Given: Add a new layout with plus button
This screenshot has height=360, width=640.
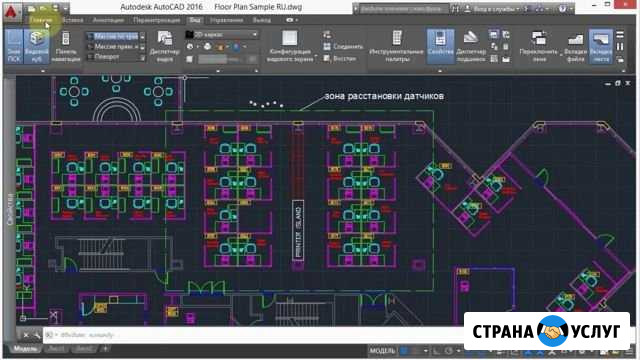Looking at the screenshot, I should point(105,349).
